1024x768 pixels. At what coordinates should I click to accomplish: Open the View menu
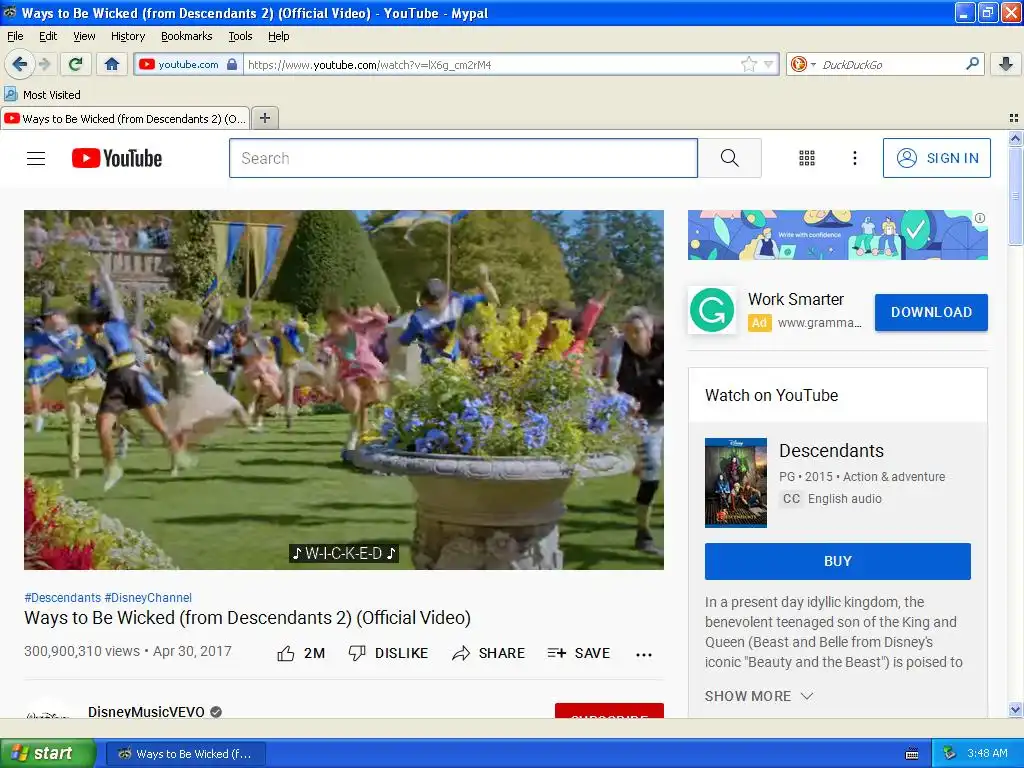click(x=84, y=36)
